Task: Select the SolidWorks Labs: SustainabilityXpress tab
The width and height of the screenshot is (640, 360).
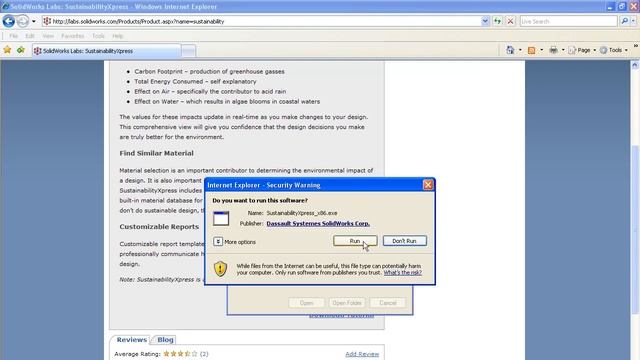Action: [x=106, y=51]
